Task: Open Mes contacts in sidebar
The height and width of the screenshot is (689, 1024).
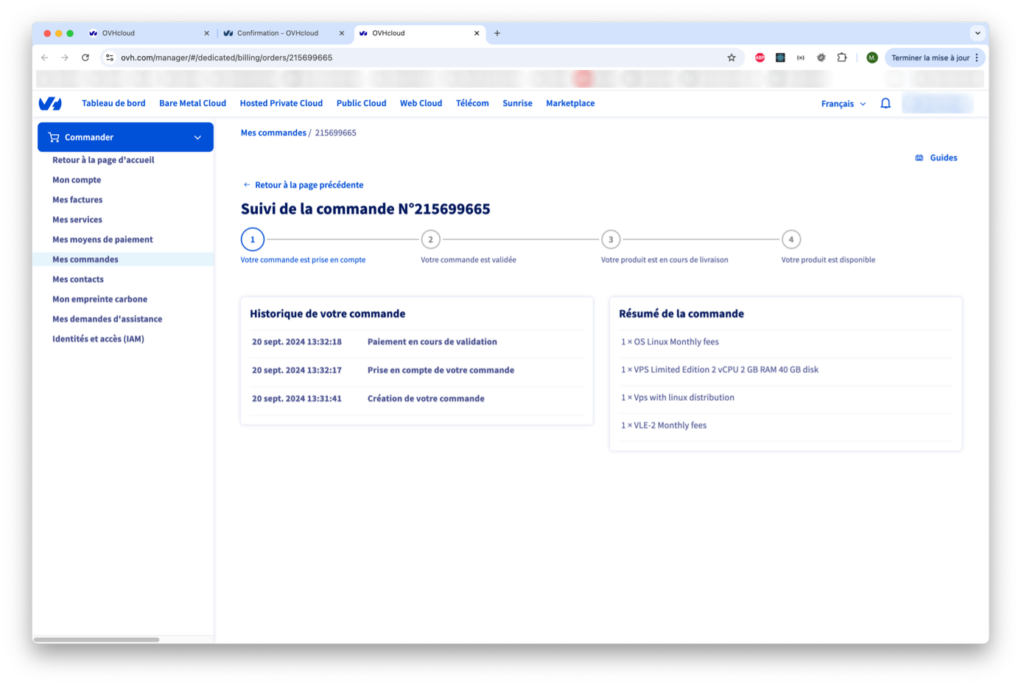Action: tap(78, 280)
